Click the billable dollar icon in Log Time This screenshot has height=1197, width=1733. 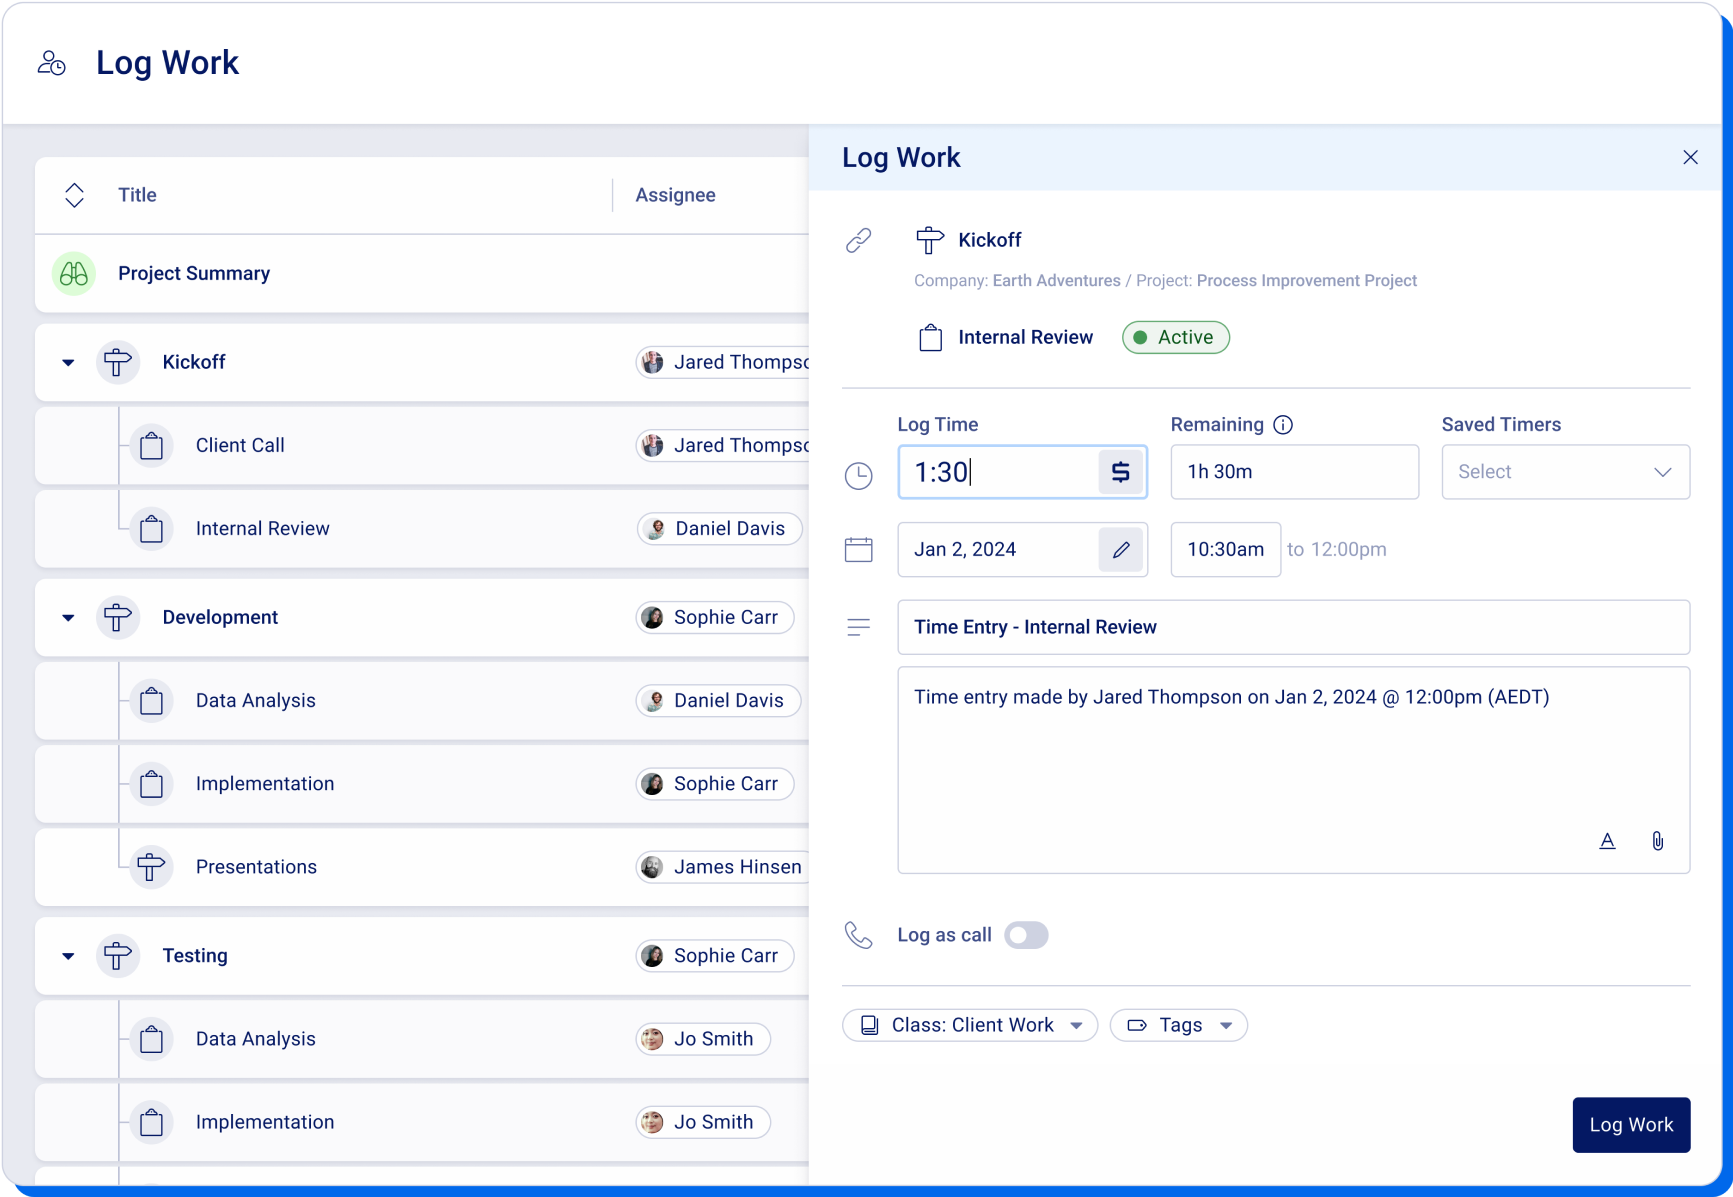point(1121,472)
